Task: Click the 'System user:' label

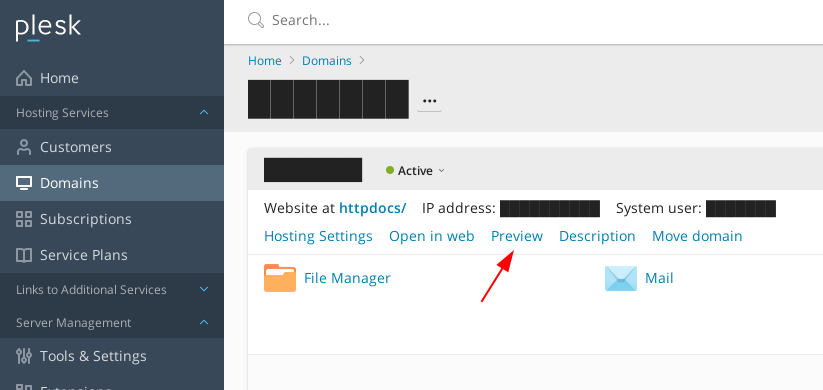Action: [x=658, y=208]
